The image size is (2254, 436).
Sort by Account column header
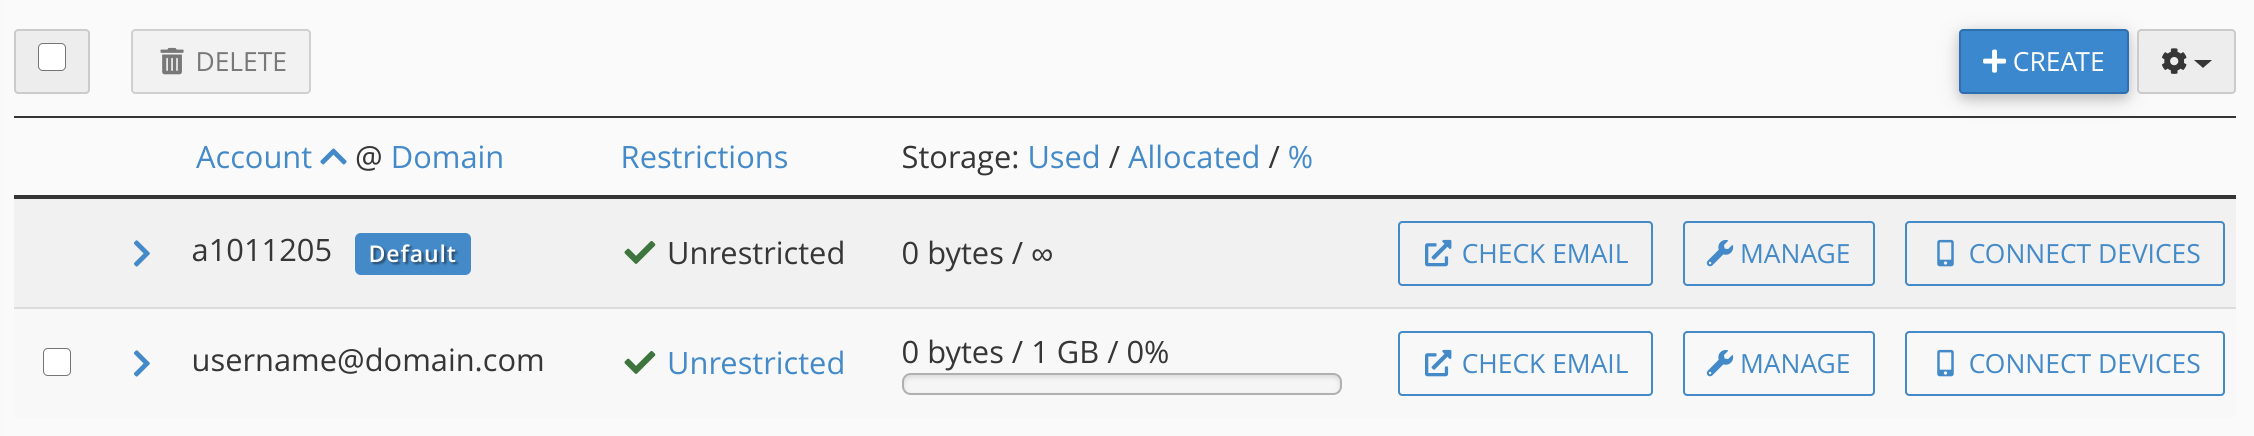254,158
